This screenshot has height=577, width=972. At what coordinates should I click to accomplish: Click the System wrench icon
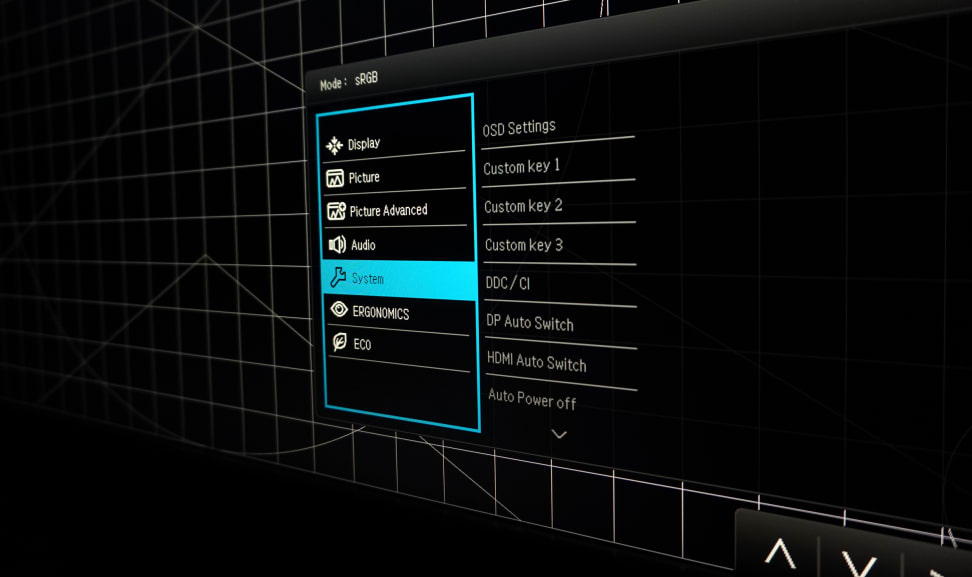coord(338,278)
